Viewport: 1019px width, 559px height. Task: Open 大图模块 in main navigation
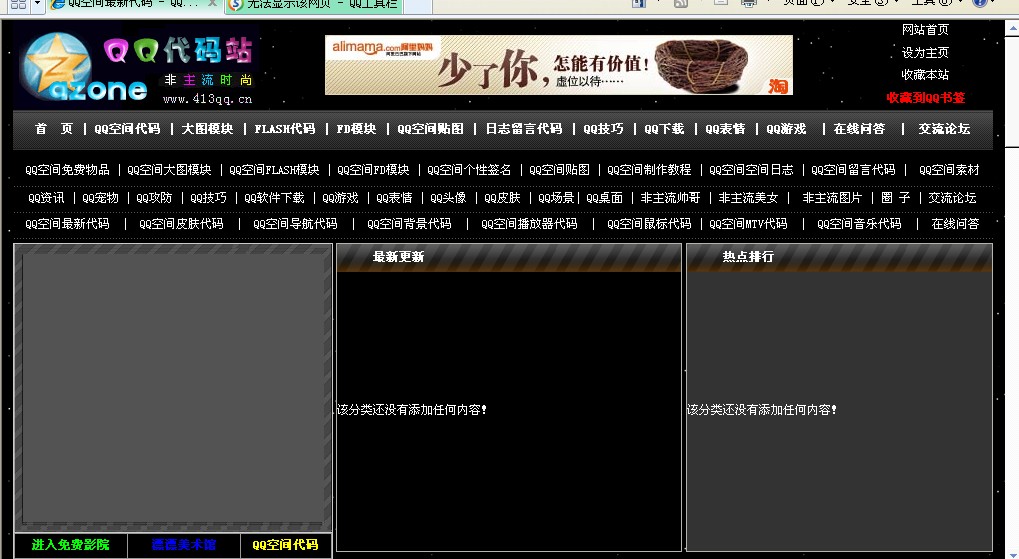click(x=207, y=129)
